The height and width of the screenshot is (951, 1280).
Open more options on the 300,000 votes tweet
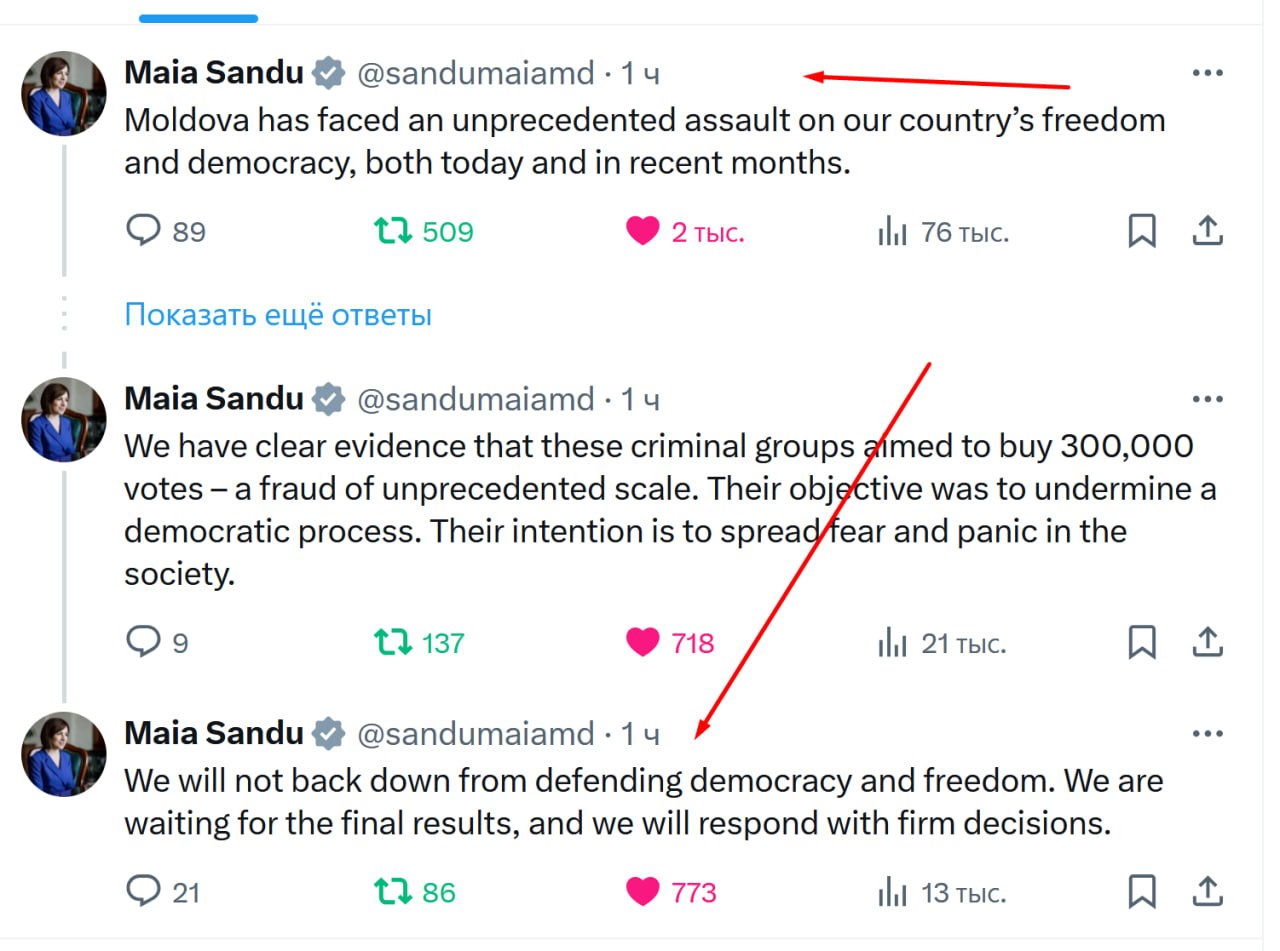[x=1208, y=399]
